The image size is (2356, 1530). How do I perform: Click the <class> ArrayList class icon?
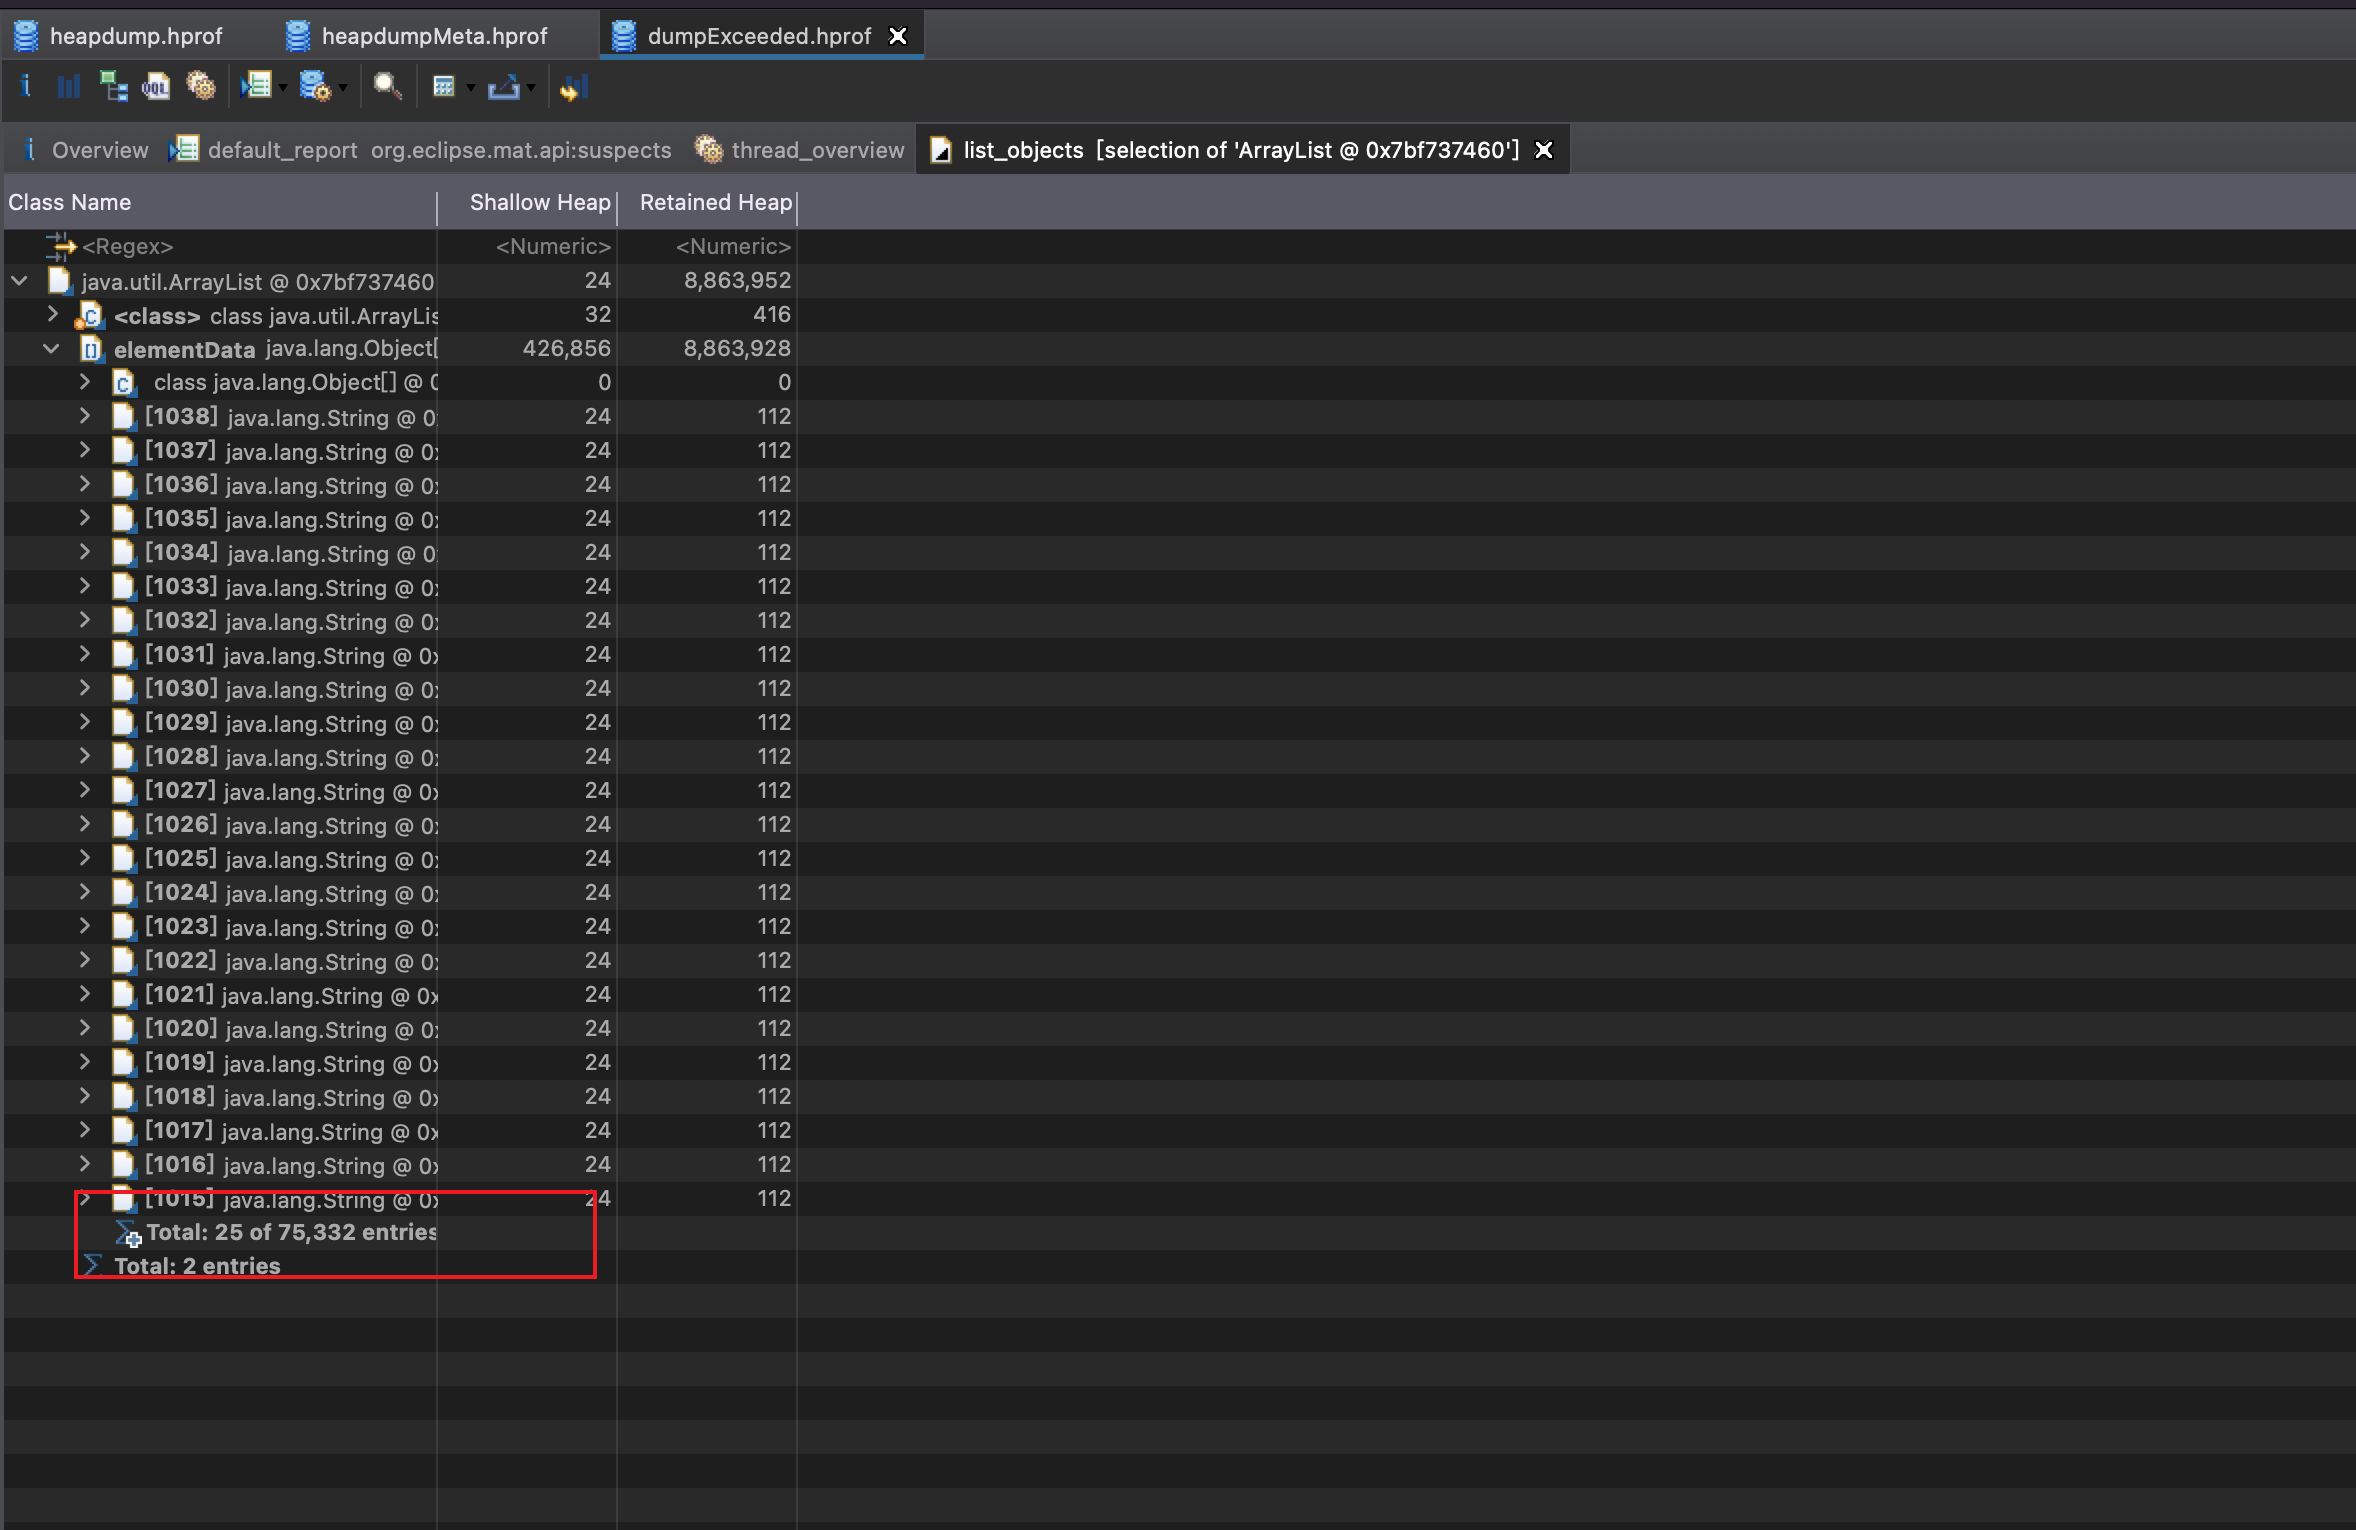89,316
